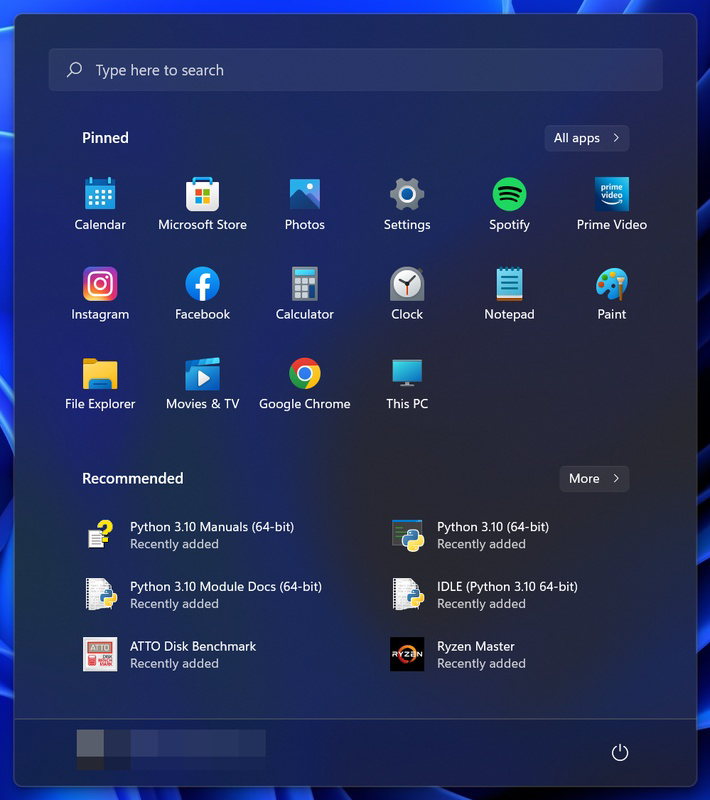
Task: Click the Type here to search box
Action: point(356,70)
